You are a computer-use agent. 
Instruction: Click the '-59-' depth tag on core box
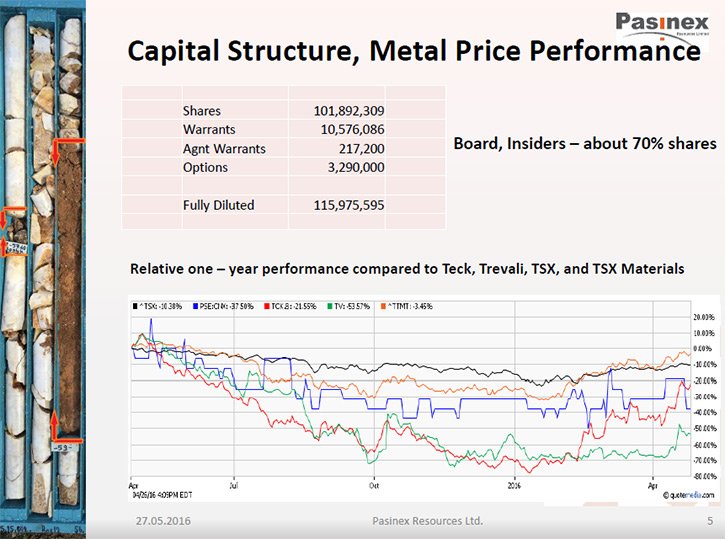pos(64,447)
